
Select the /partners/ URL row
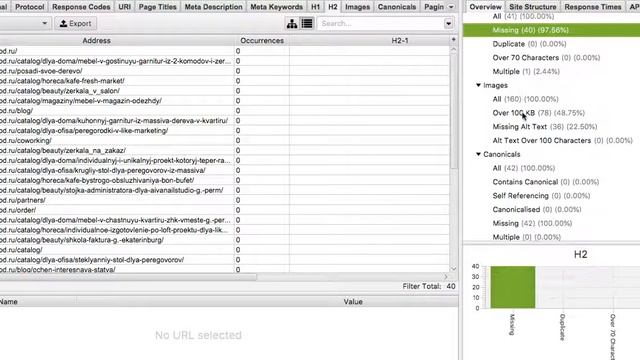click(224, 200)
